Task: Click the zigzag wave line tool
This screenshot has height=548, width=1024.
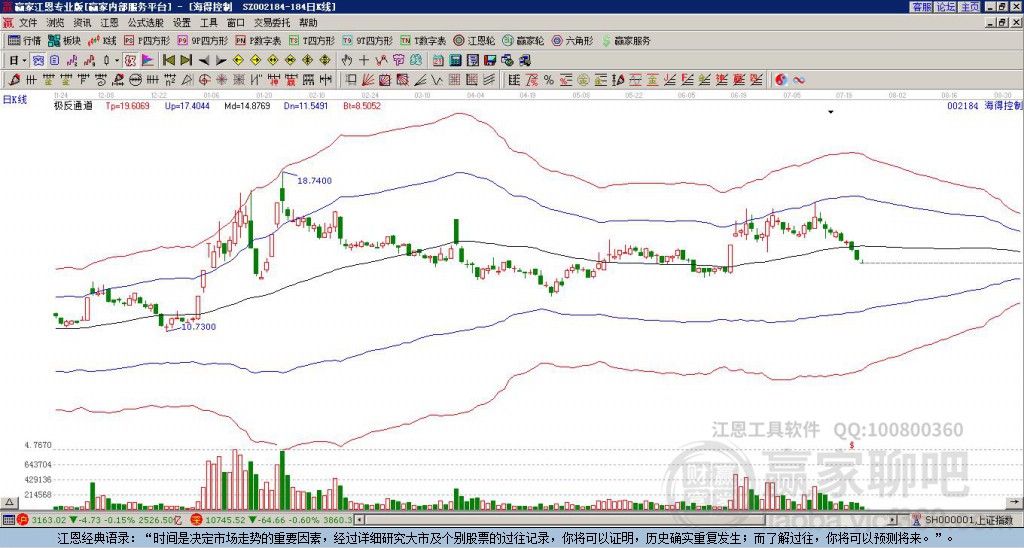Action: tap(381, 61)
